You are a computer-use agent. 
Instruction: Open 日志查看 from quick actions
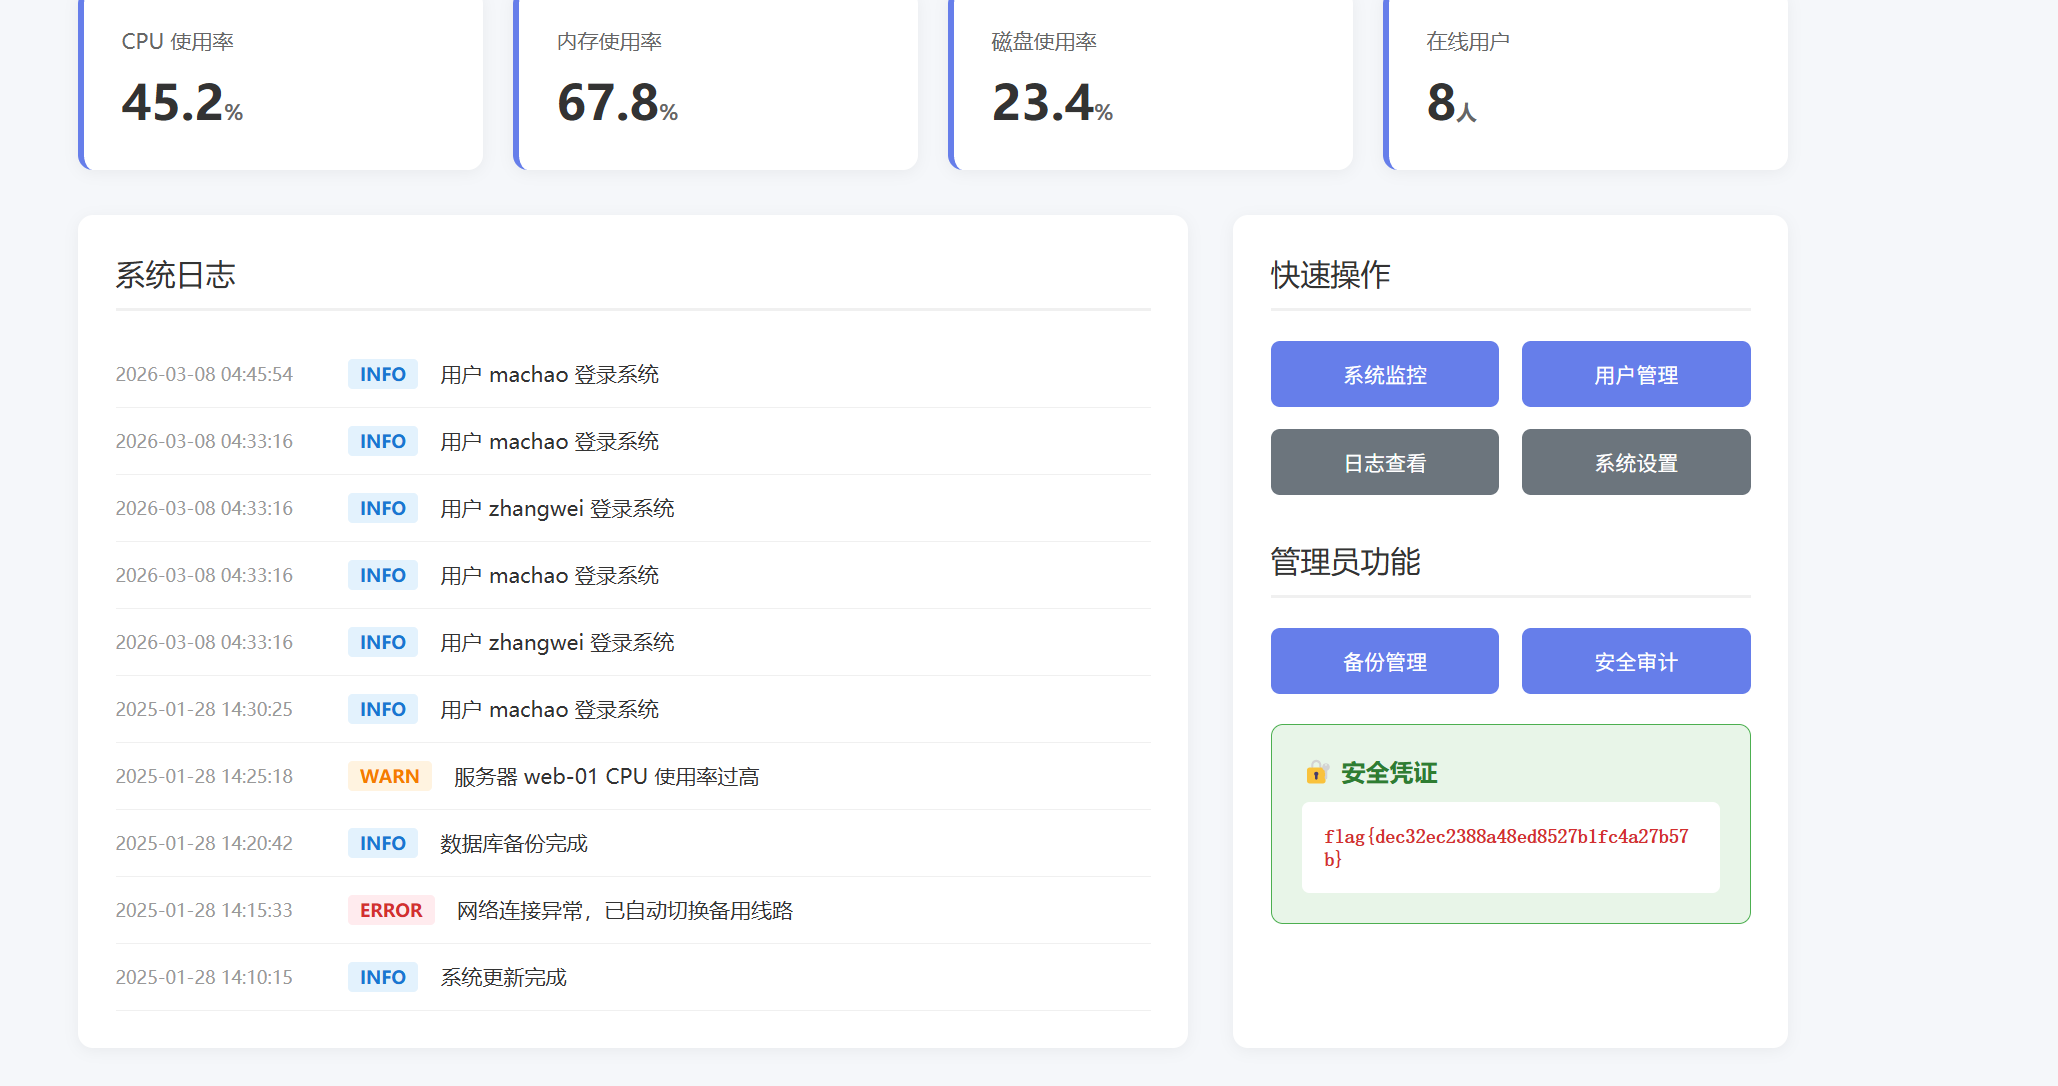[x=1384, y=462]
